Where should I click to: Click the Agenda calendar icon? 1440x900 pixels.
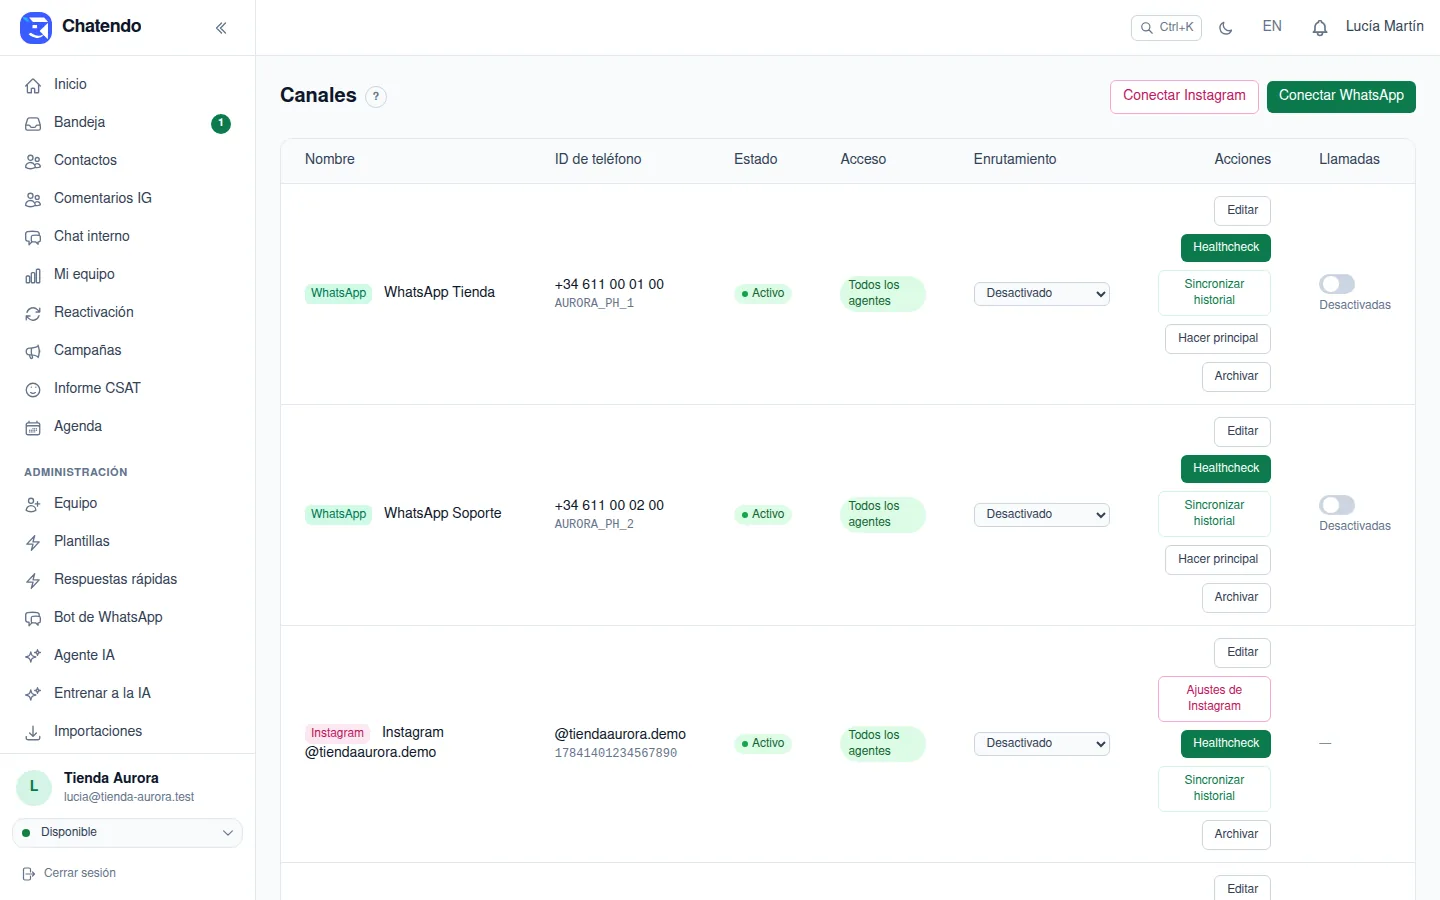tap(33, 427)
